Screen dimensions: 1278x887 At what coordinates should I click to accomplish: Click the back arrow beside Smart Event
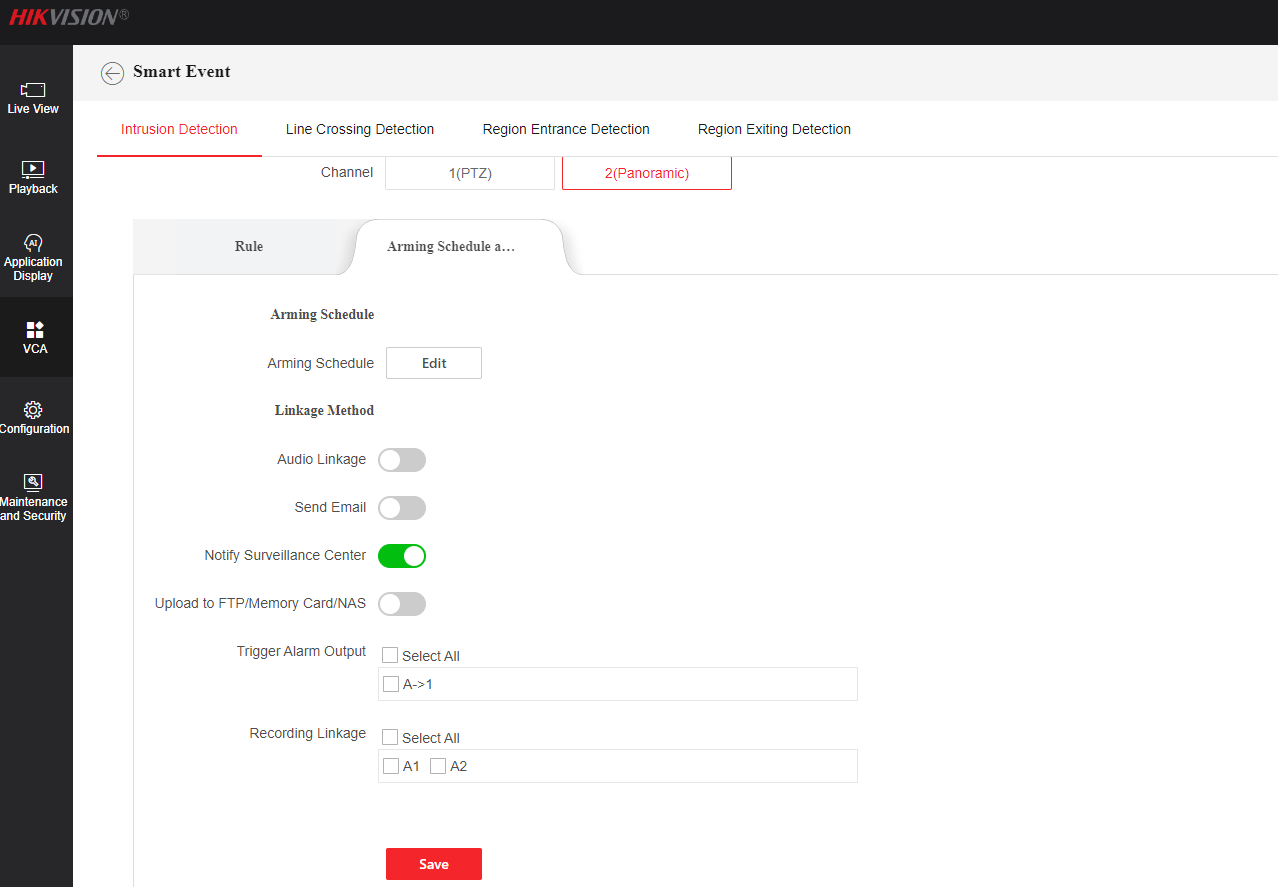[113, 73]
